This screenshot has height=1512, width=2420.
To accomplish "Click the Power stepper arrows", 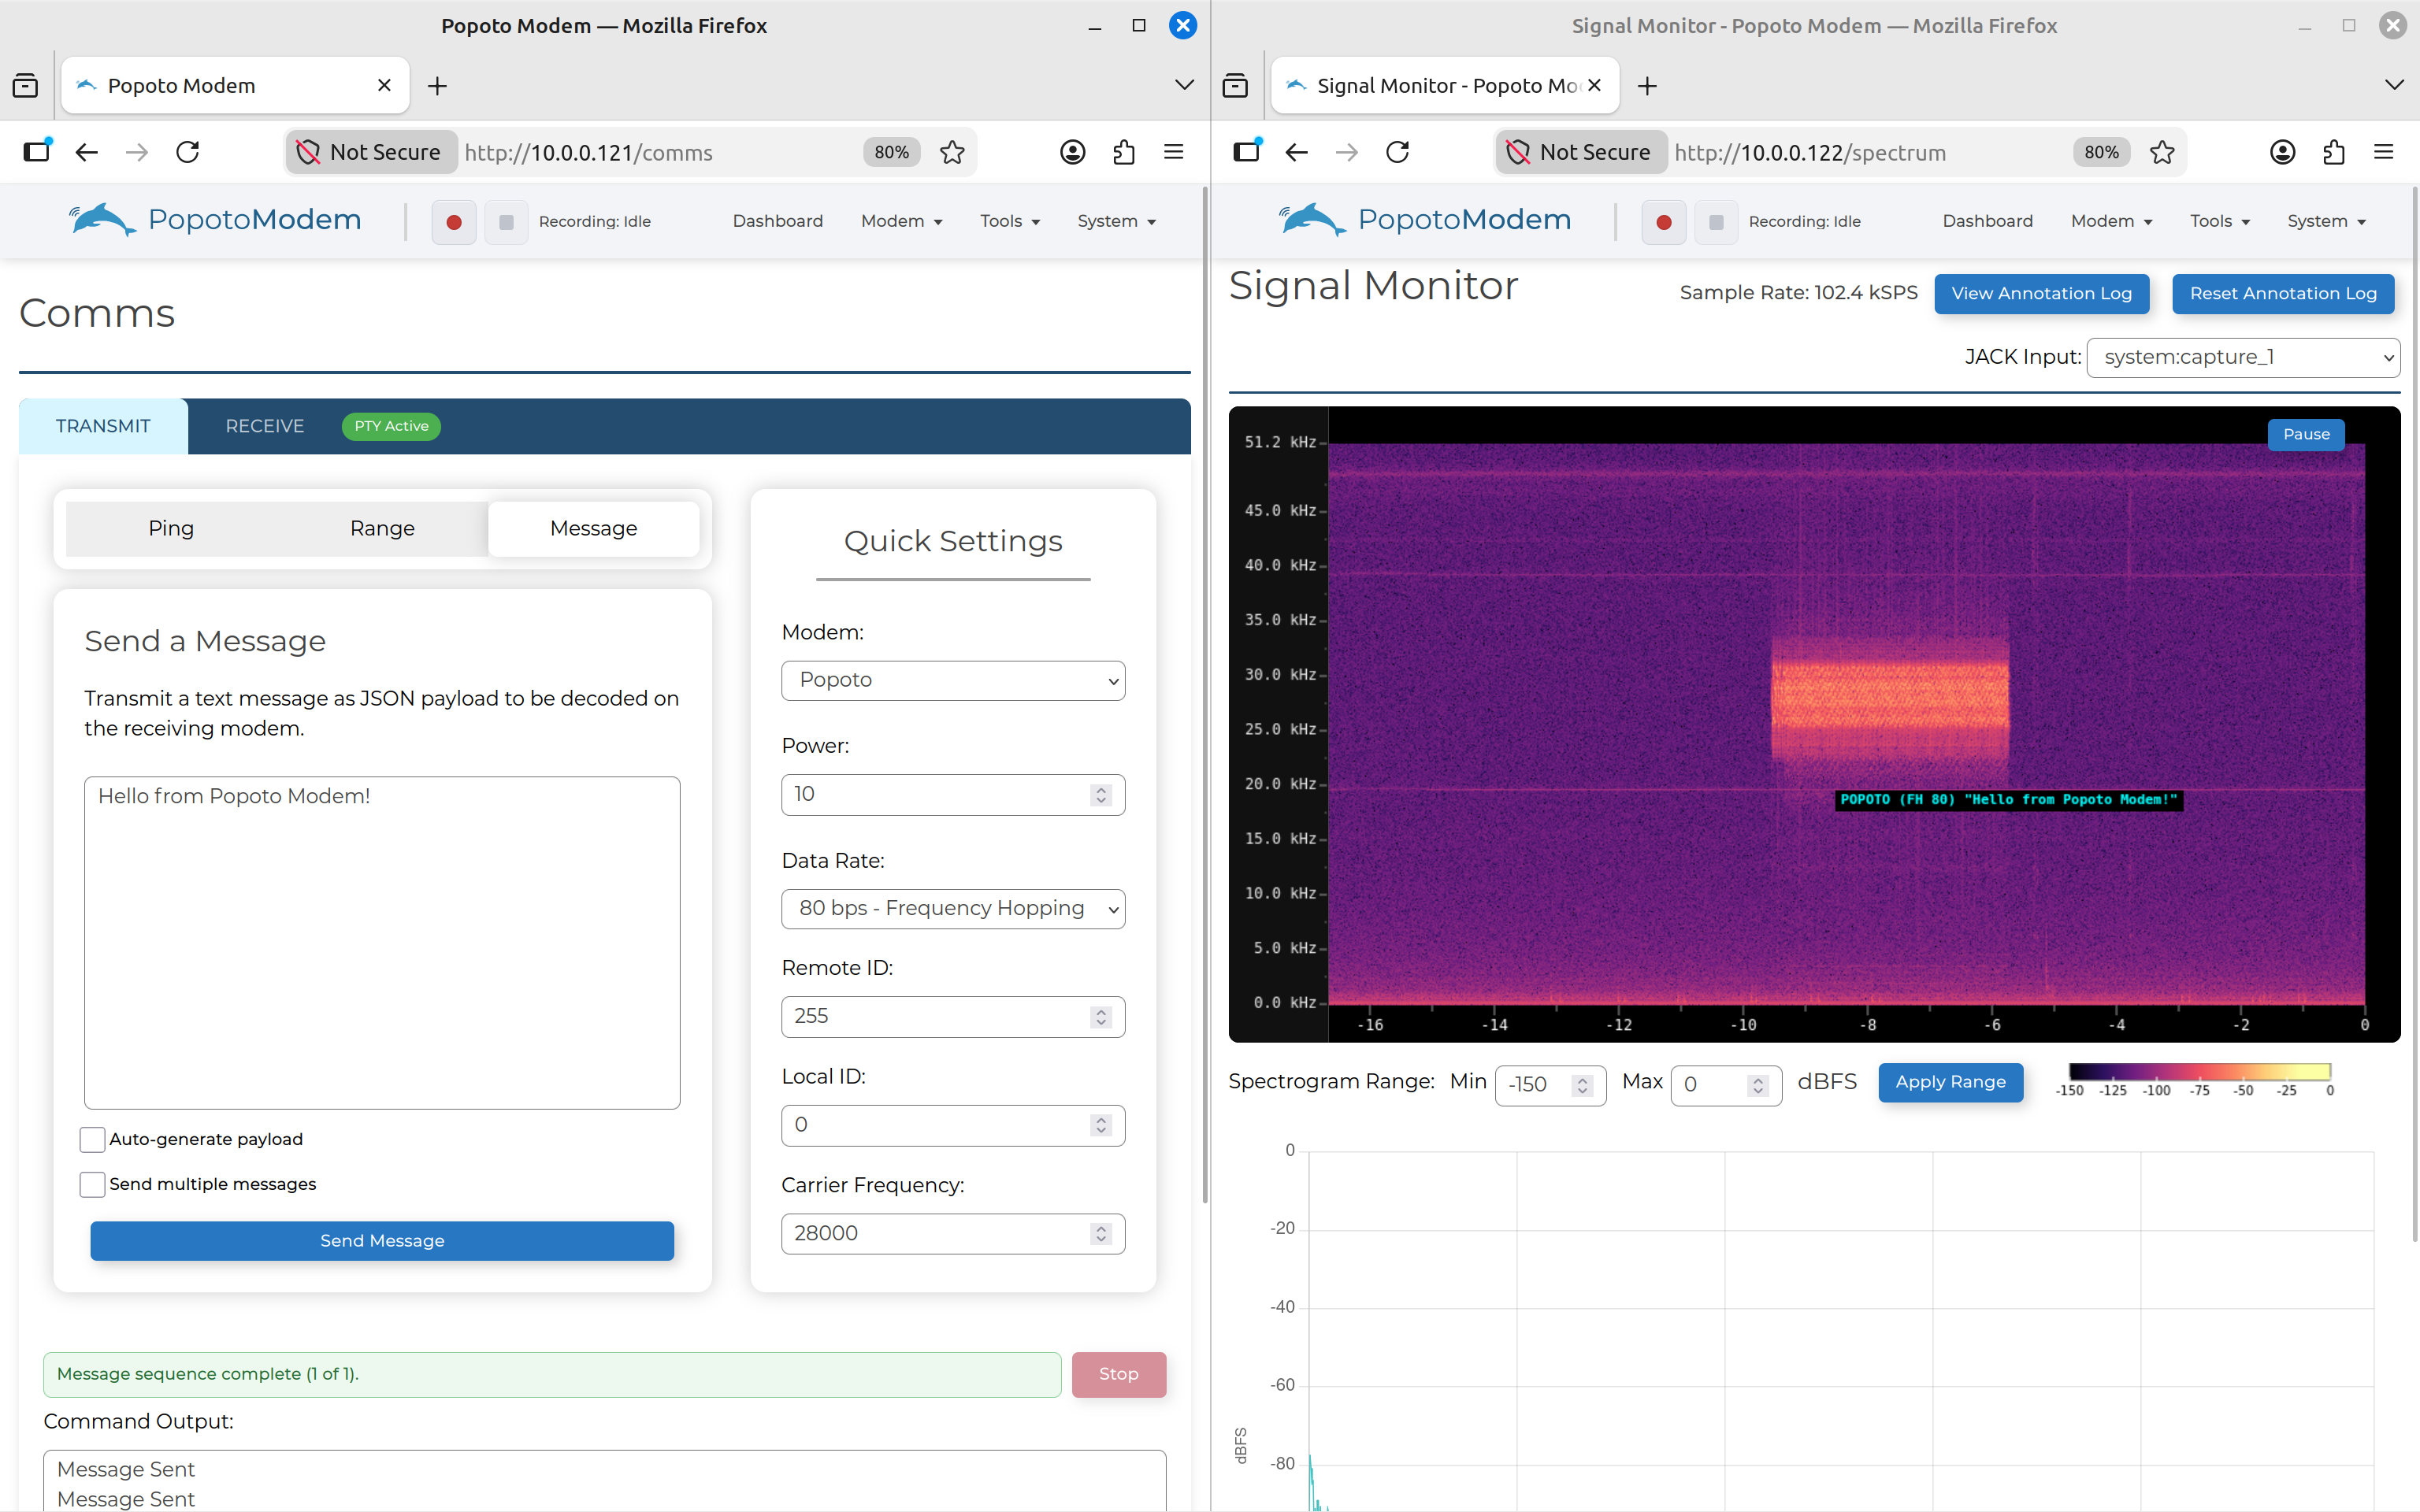I will [x=1101, y=795].
